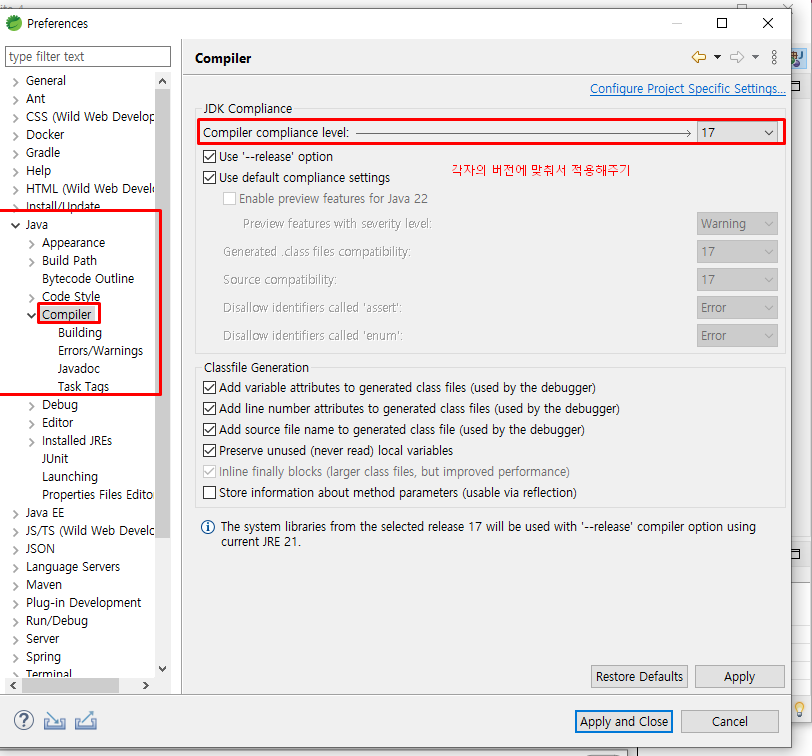
Task: Open Generated .class files compatibility dropdown
Action: pos(737,252)
